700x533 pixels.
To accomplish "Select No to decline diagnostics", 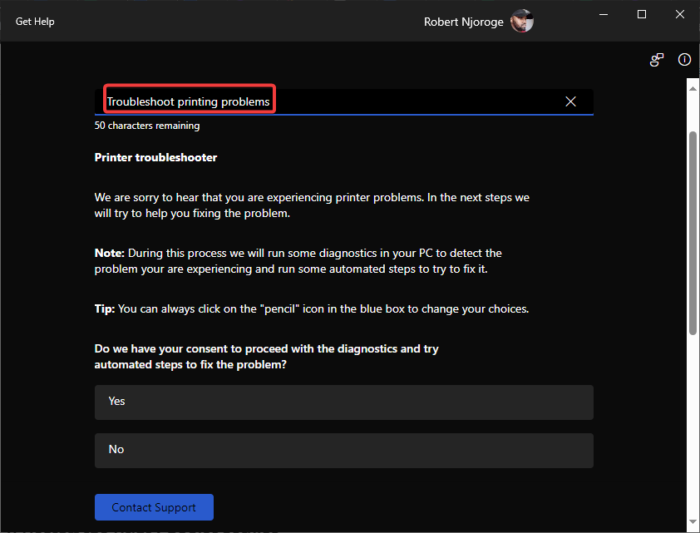I will coord(344,450).
